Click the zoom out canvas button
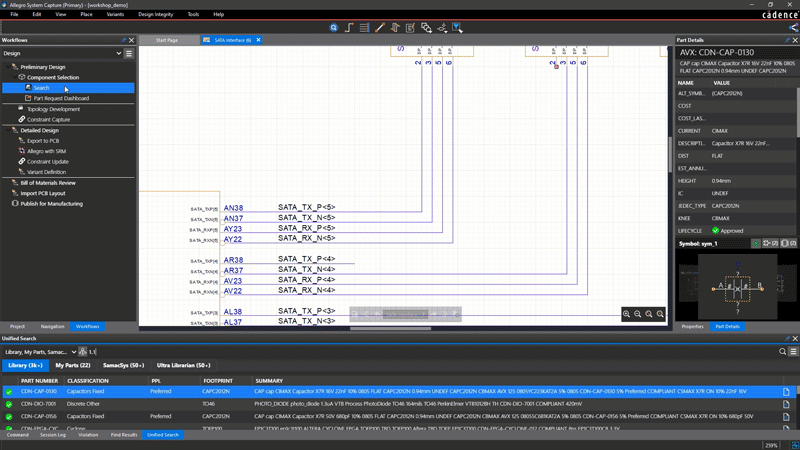 tap(637, 314)
